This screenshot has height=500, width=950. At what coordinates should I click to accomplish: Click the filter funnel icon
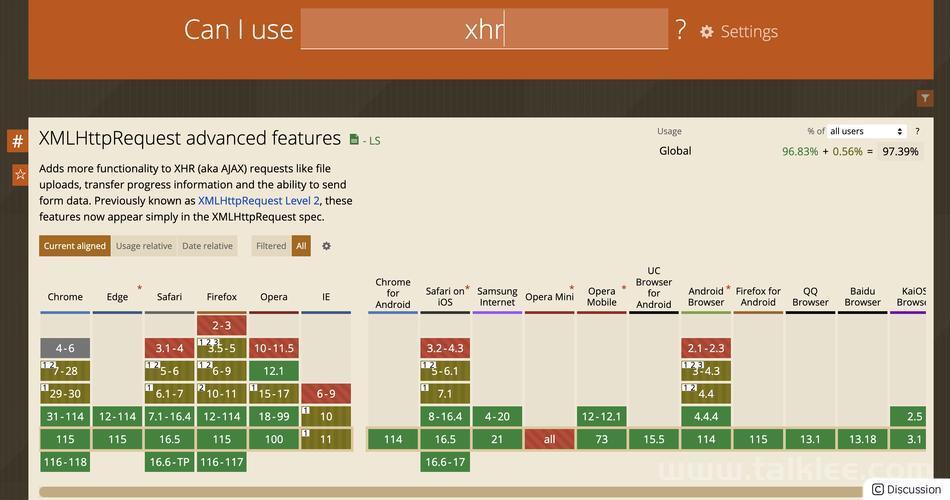tap(925, 98)
